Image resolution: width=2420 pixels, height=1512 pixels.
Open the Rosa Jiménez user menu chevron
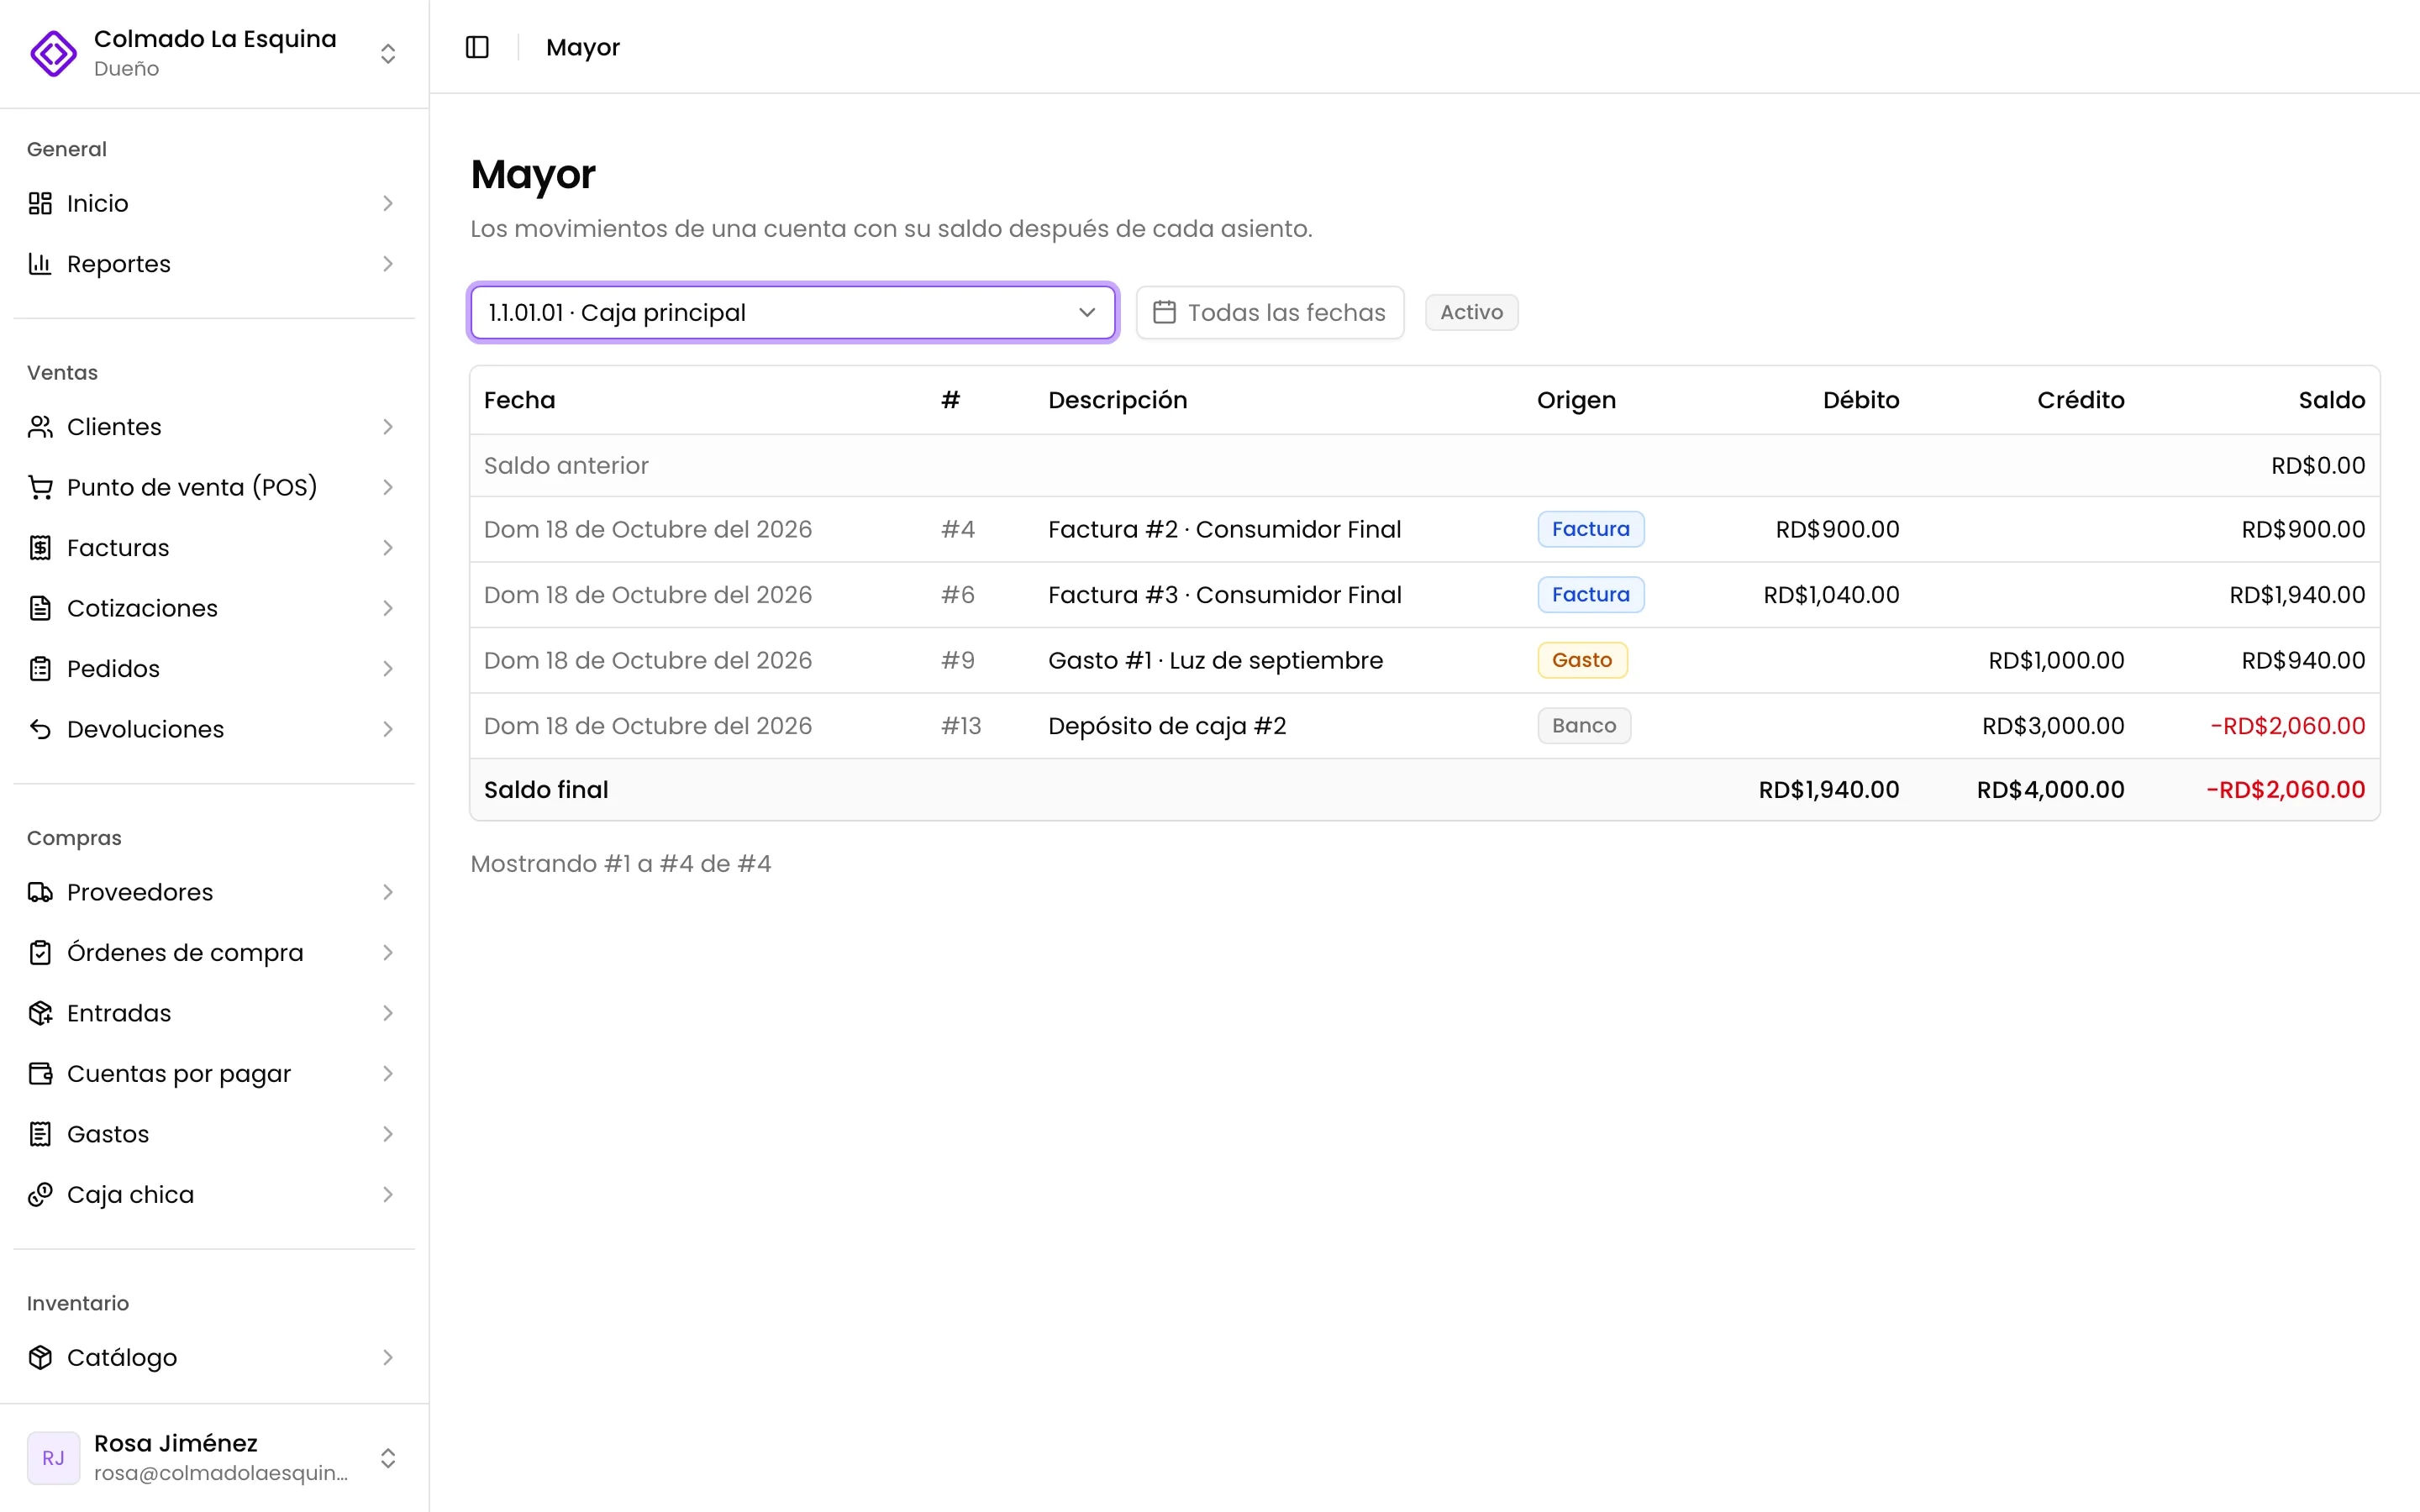pos(388,1458)
